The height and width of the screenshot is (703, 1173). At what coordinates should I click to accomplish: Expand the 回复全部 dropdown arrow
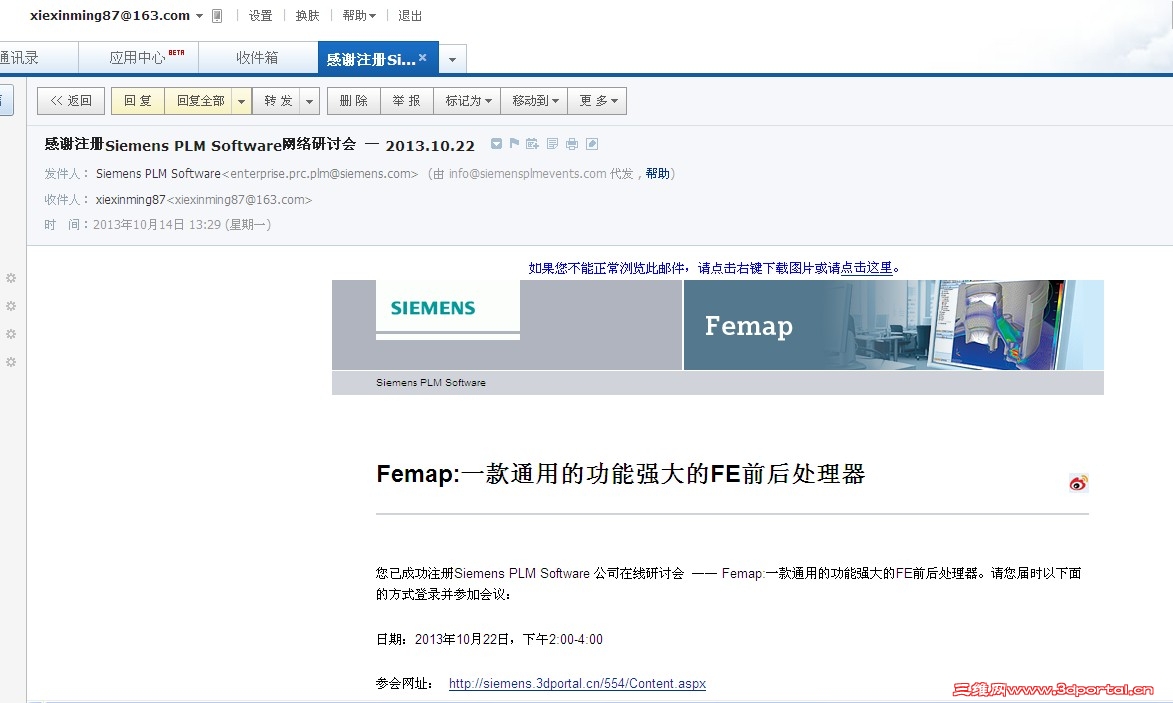(x=241, y=101)
